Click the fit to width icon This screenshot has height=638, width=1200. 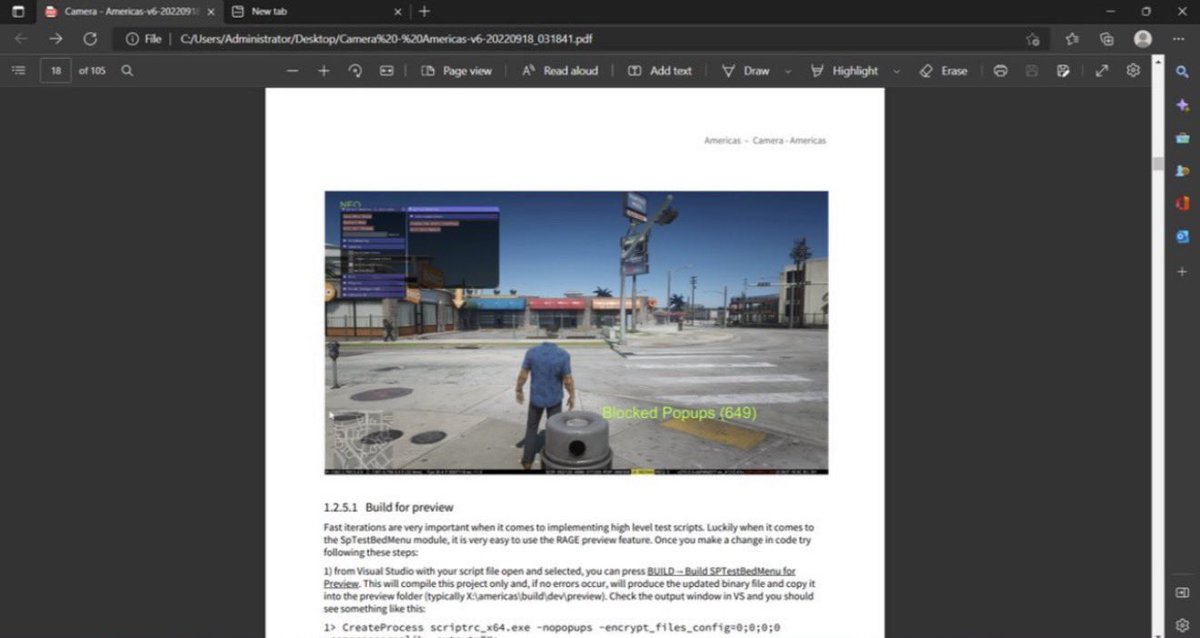click(386, 71)
